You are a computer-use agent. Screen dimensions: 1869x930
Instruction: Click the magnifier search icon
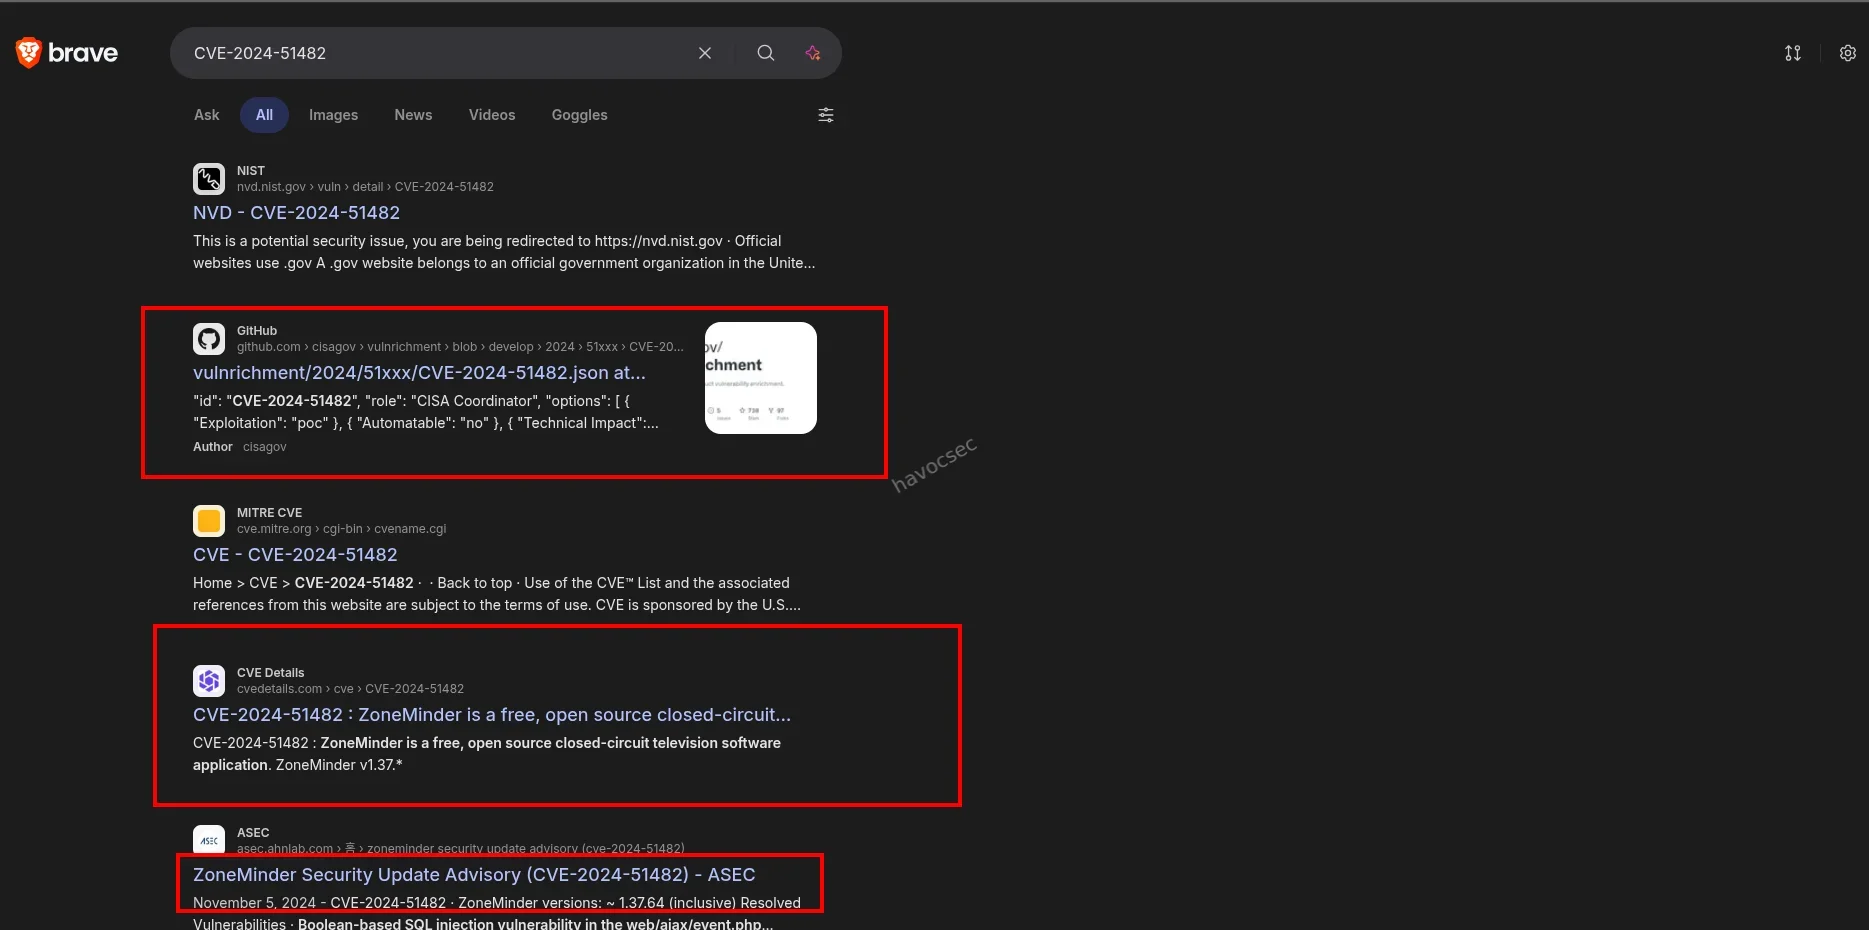[x=766, y=53]
